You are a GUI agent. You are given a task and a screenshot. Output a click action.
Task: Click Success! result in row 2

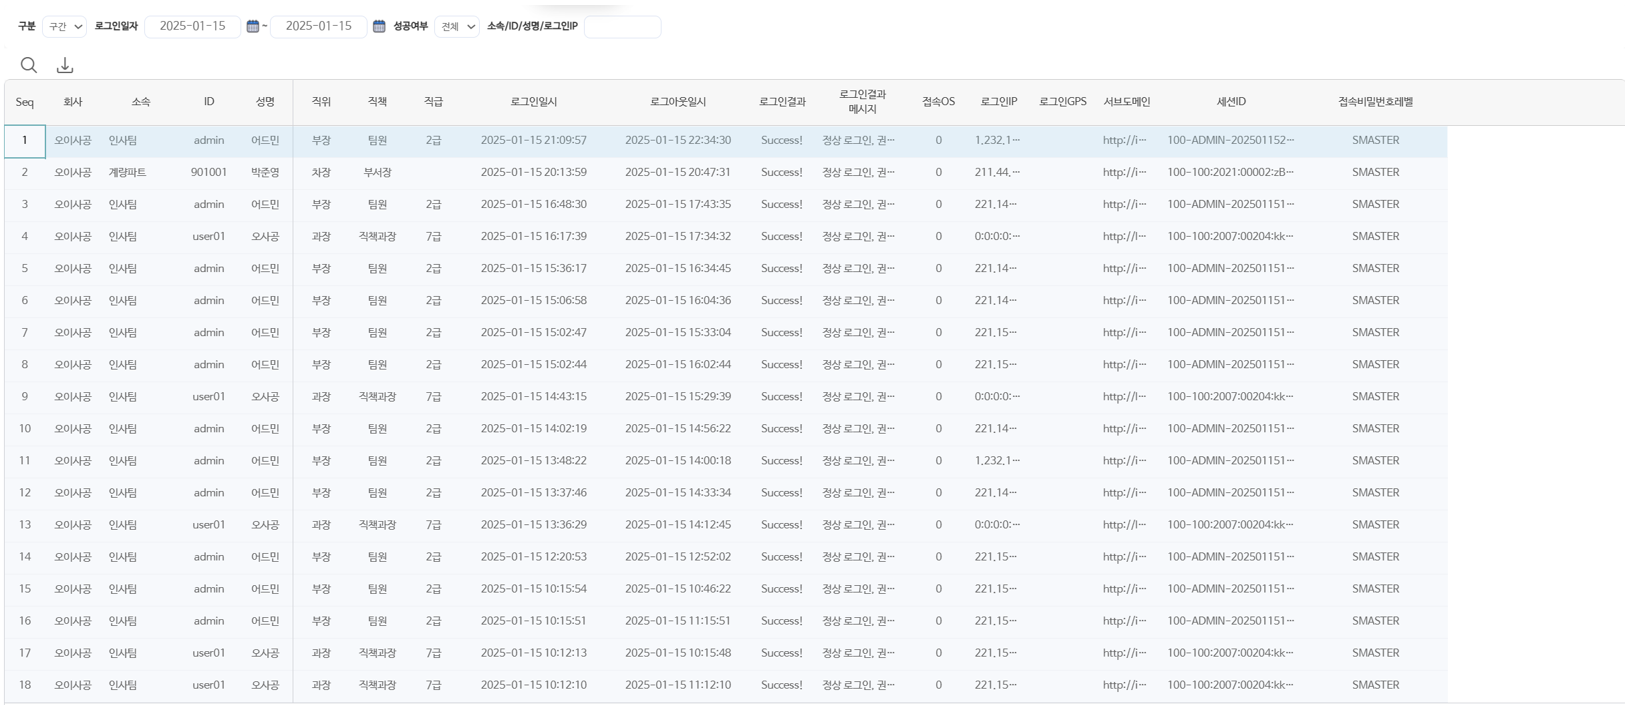pyautogui.click(x=782, y=173)
